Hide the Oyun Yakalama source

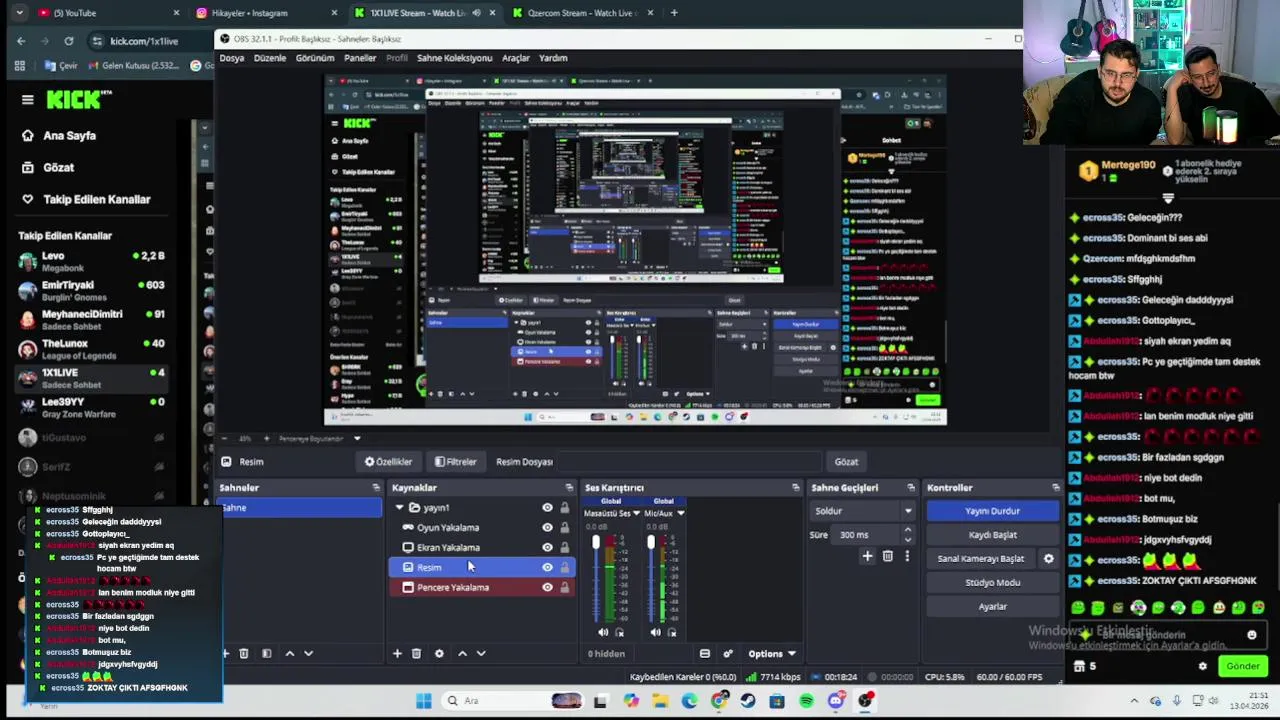coord(547,528)
